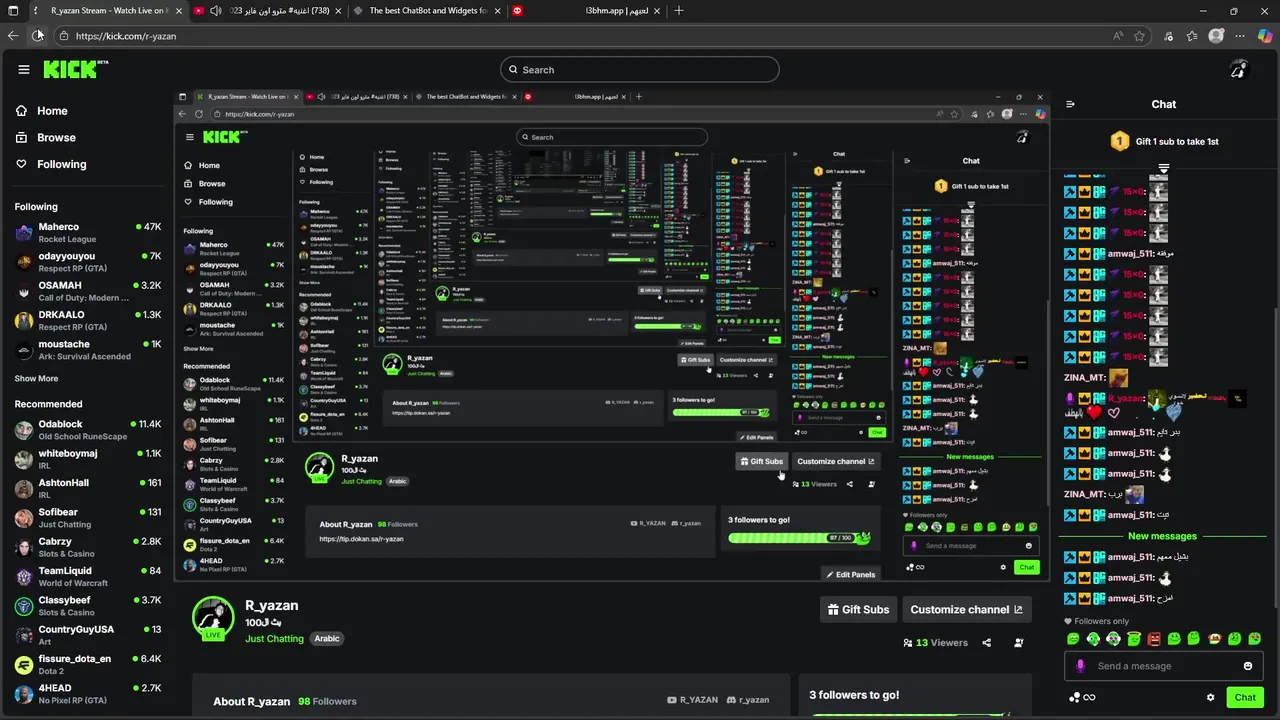
Task: Add page to favorites star icon
Action: pyautogui.click(x=1139, y=36)
